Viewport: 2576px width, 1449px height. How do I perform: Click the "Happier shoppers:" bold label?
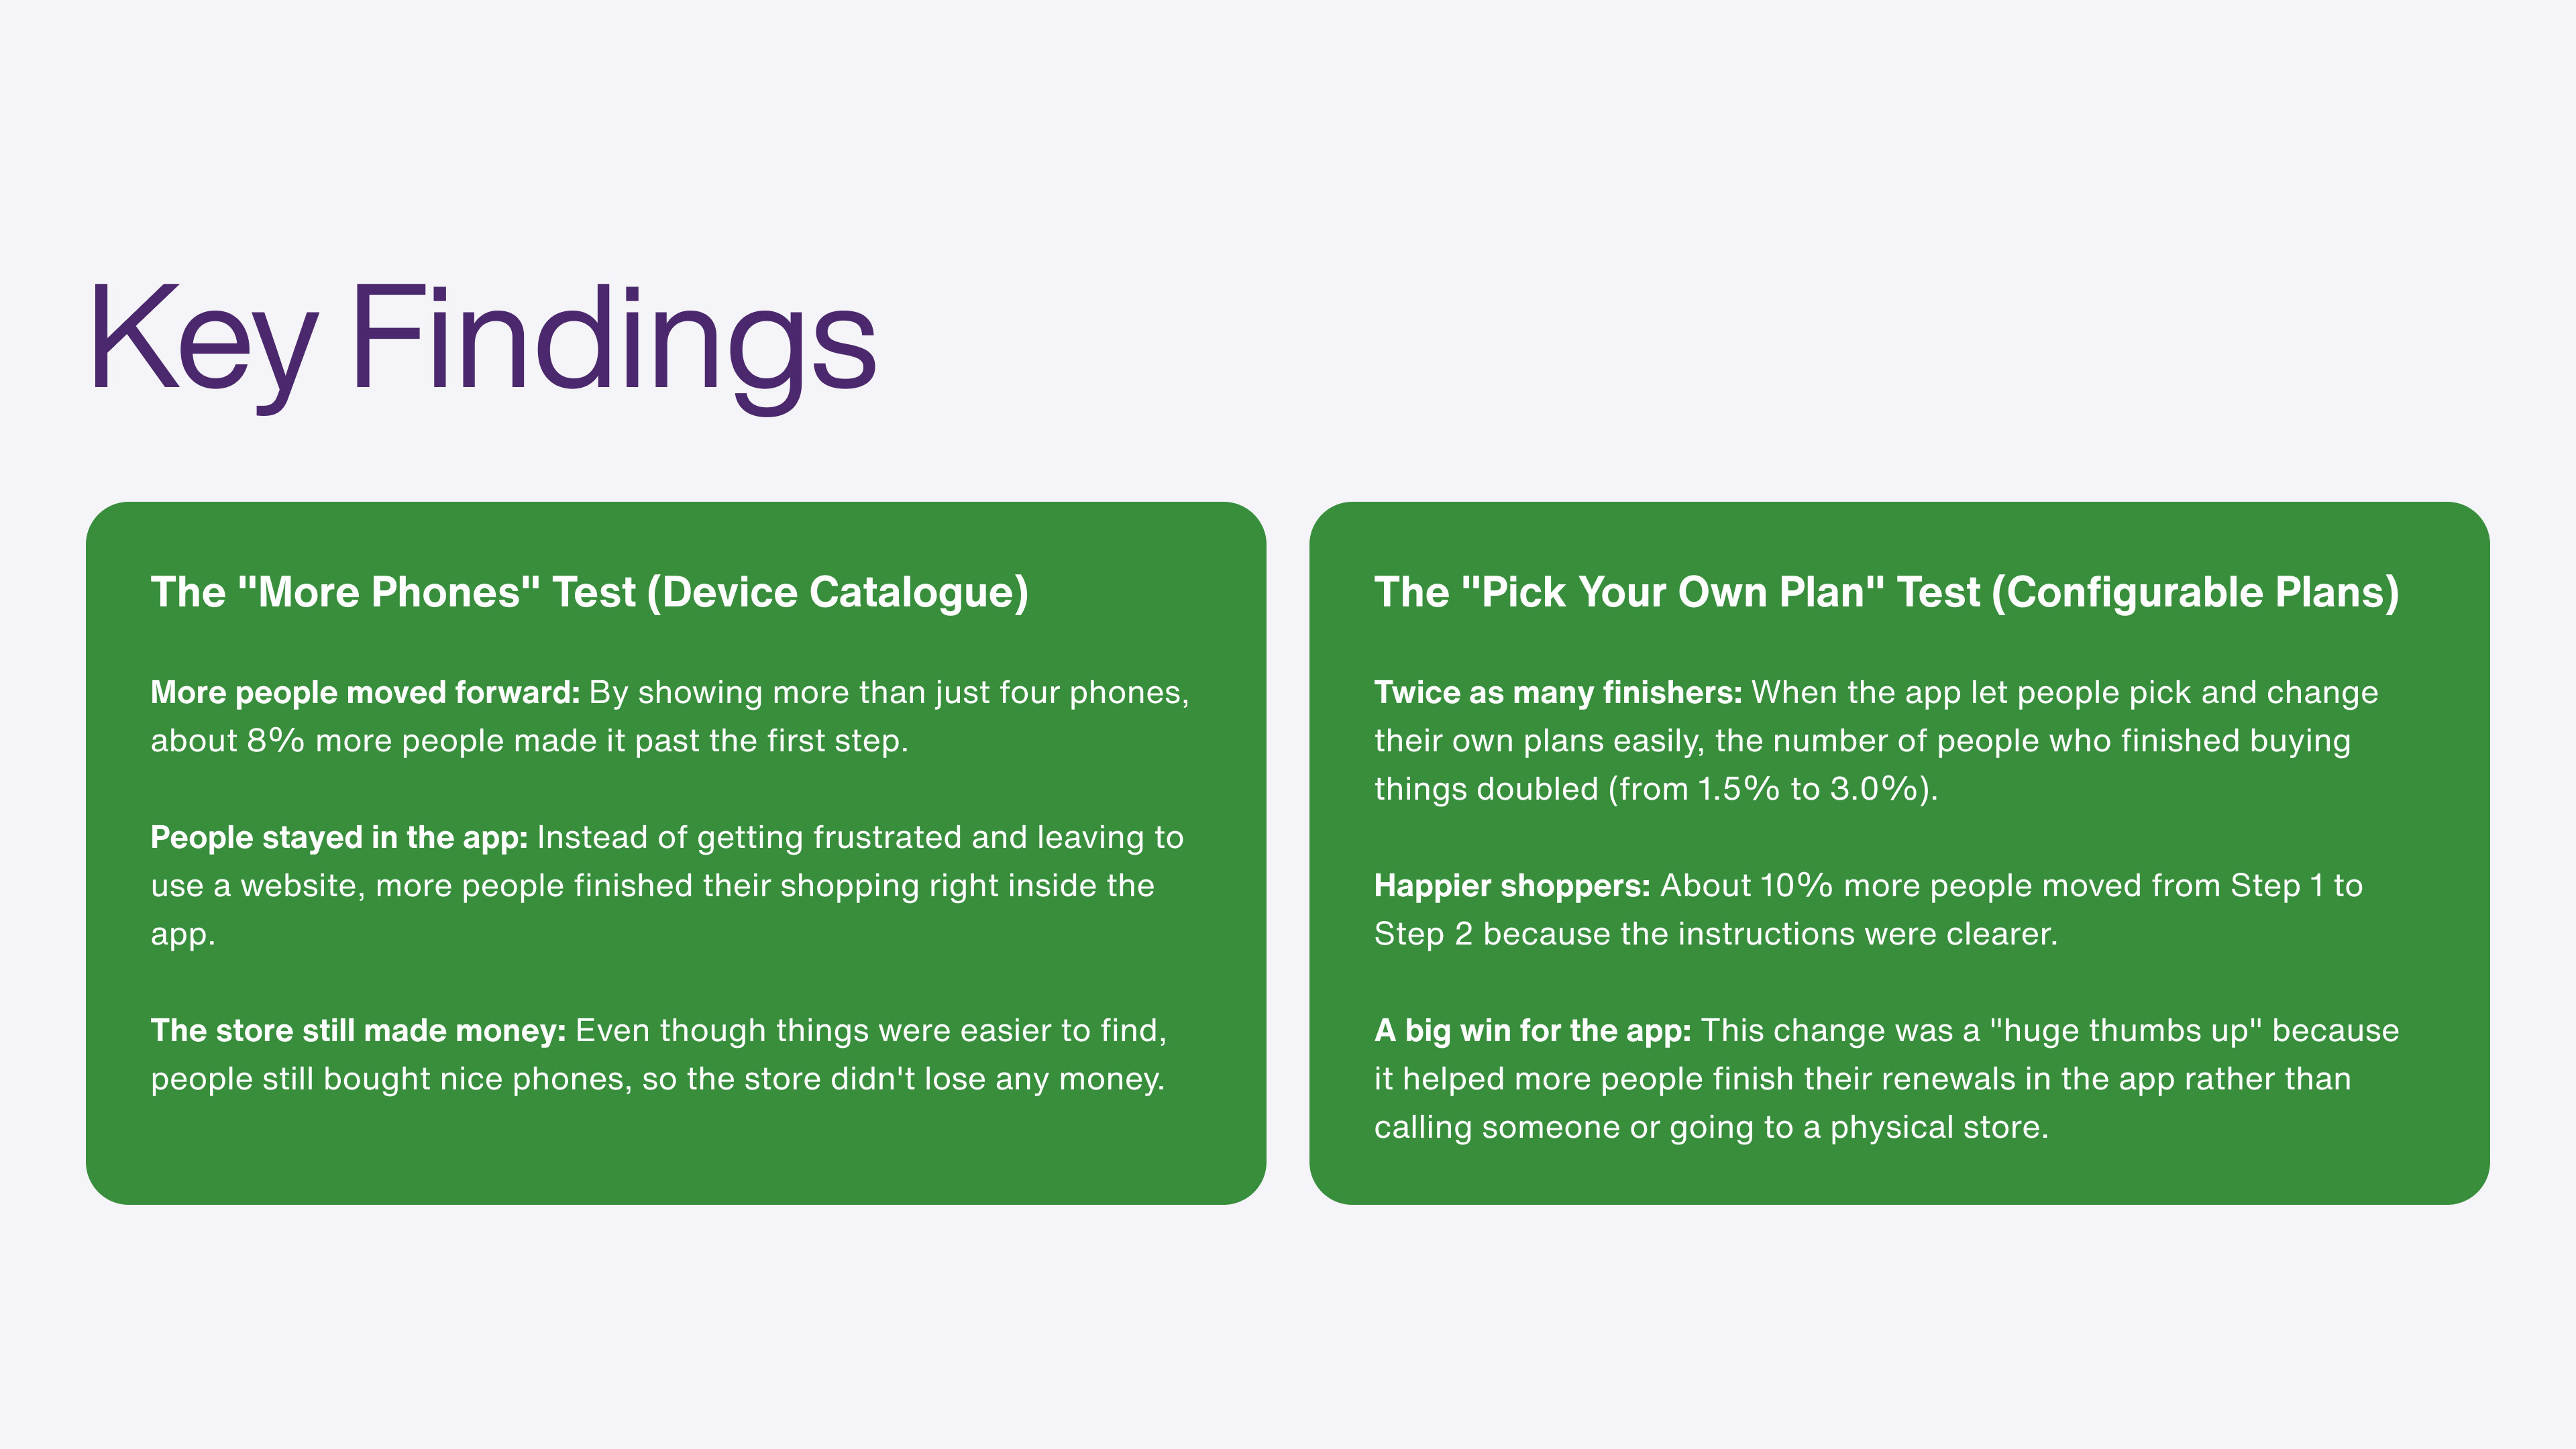[1511, 885]
